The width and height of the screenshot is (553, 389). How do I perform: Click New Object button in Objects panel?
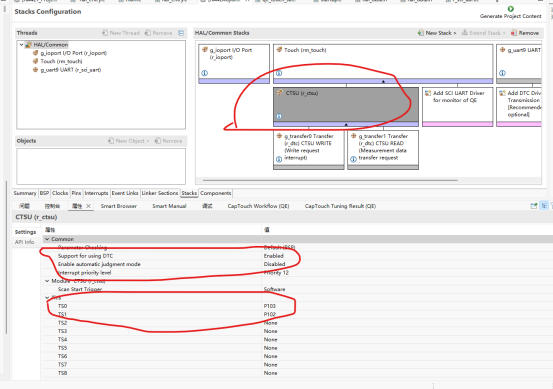(x=129, y=141)
